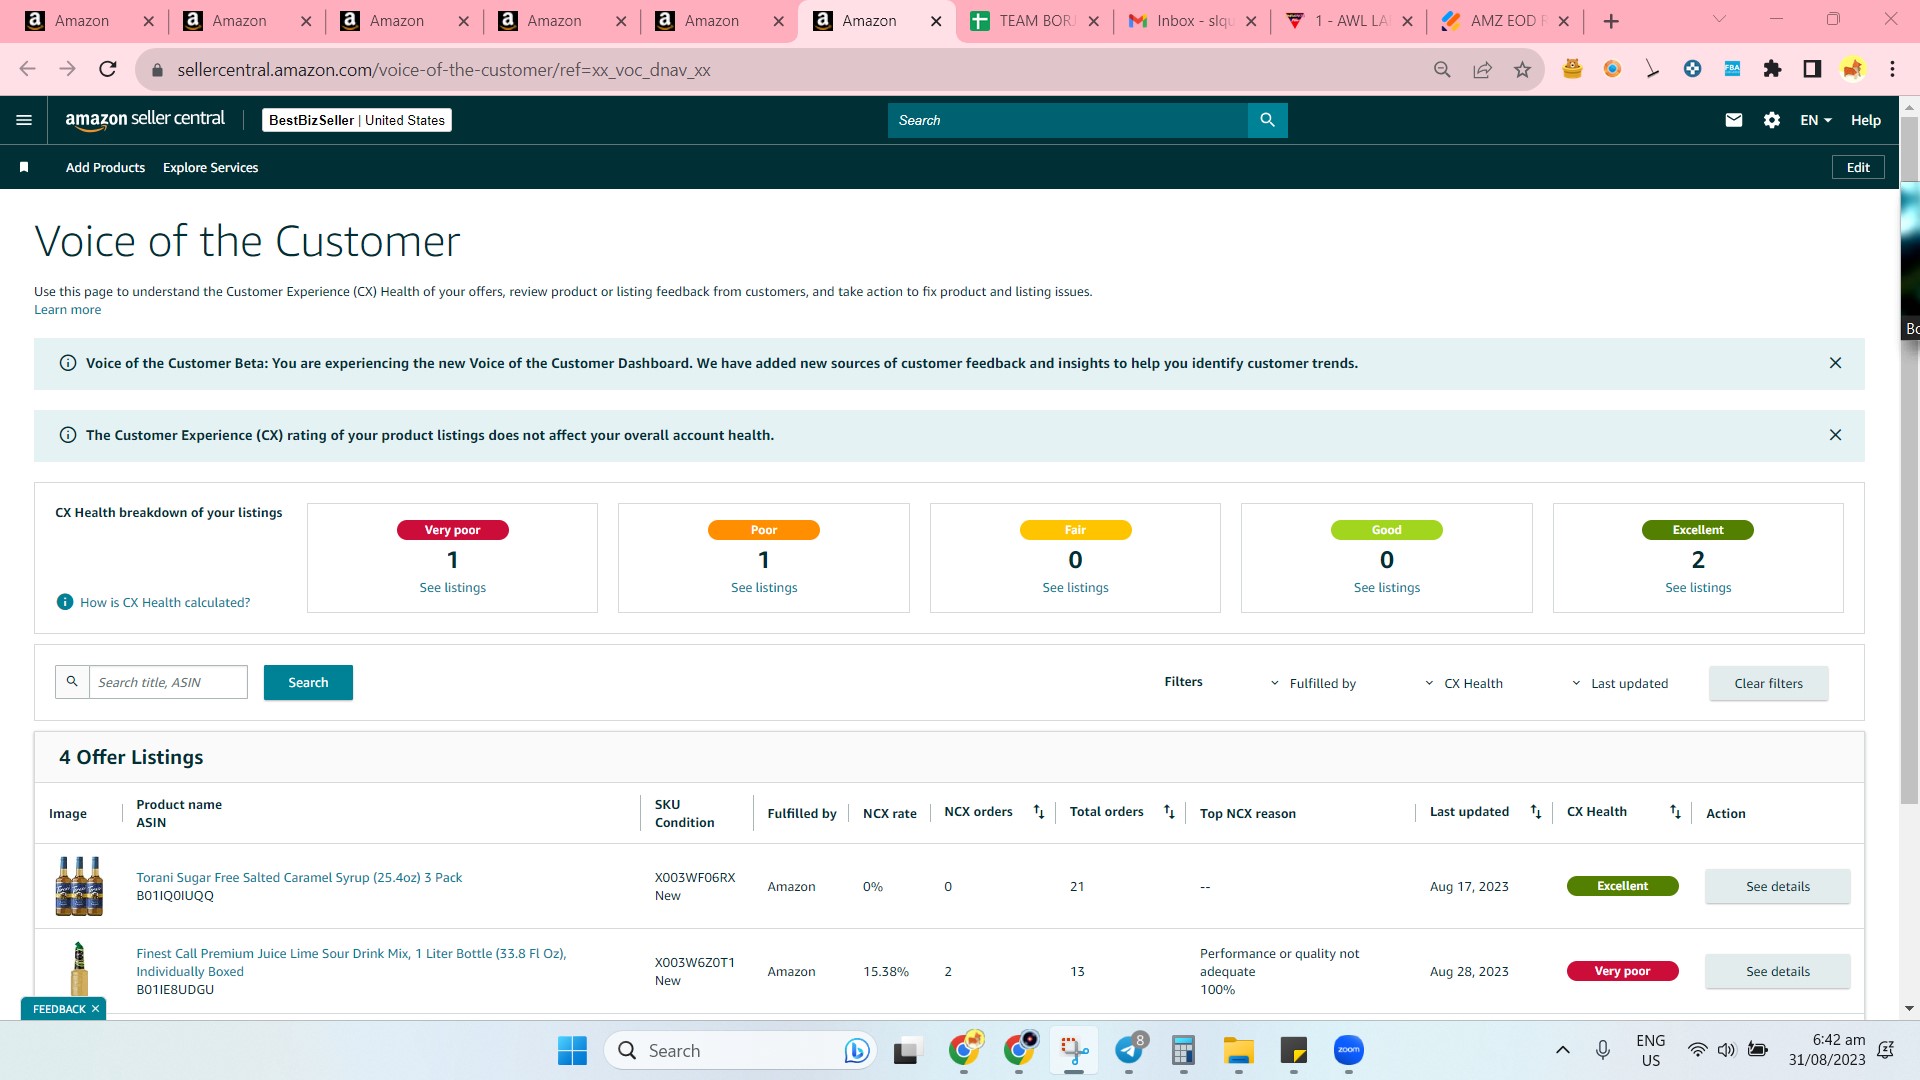Screen dimensions: 1920x1080
Task: Switch to the TEAM BOR spreadsheet tab
Action: [x=1036, y=21]
